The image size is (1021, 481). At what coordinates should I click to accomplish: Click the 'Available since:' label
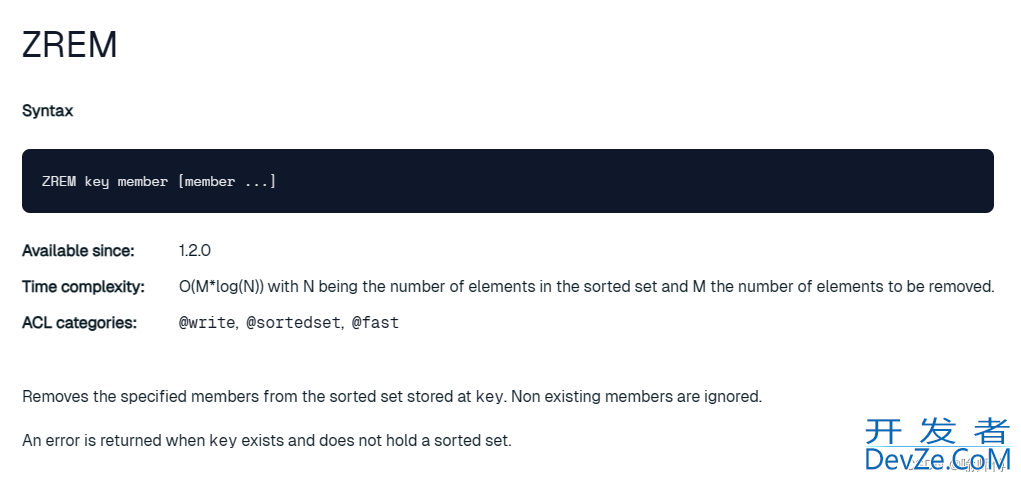pos(78,251)
